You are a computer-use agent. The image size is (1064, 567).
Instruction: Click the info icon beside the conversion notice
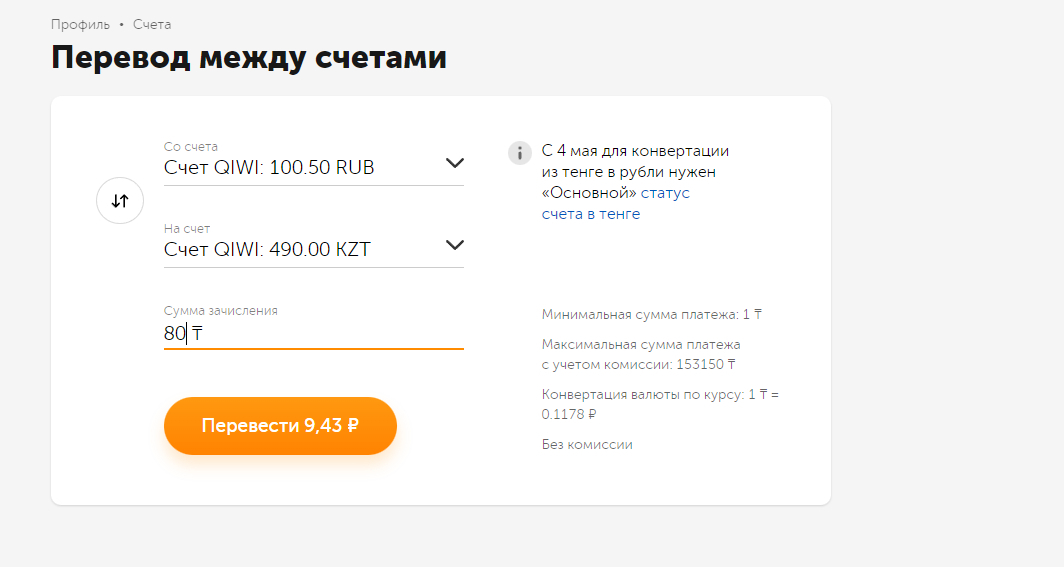point(520,153)
